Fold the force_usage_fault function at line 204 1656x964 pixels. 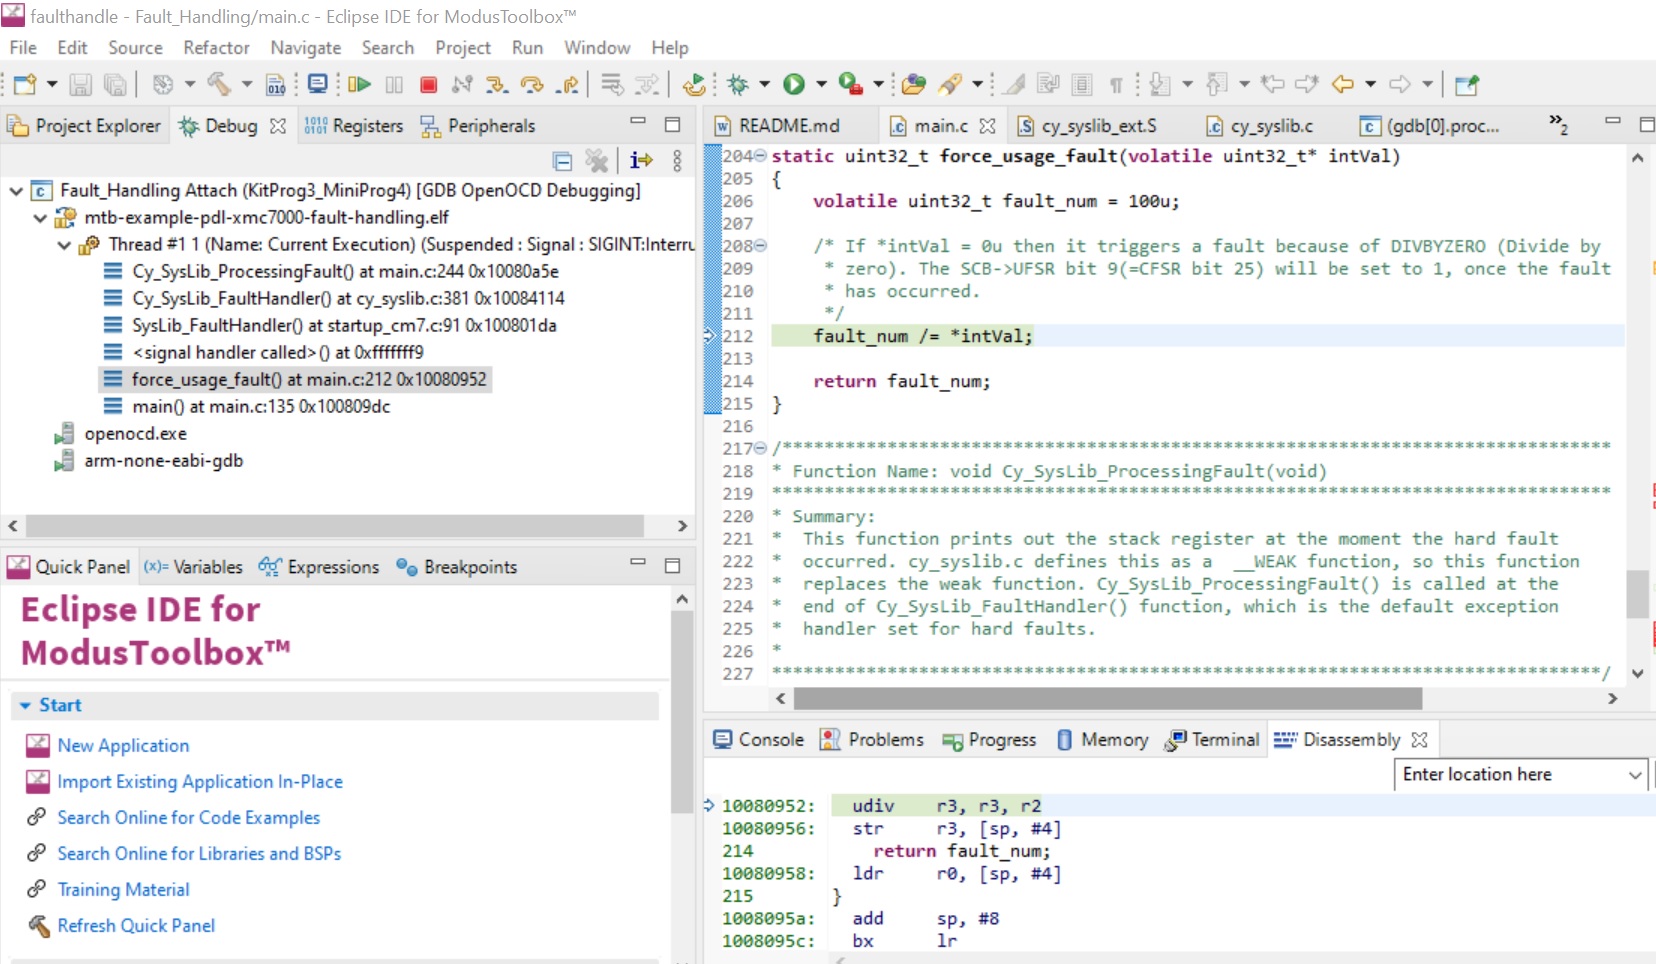click(760, 156)
